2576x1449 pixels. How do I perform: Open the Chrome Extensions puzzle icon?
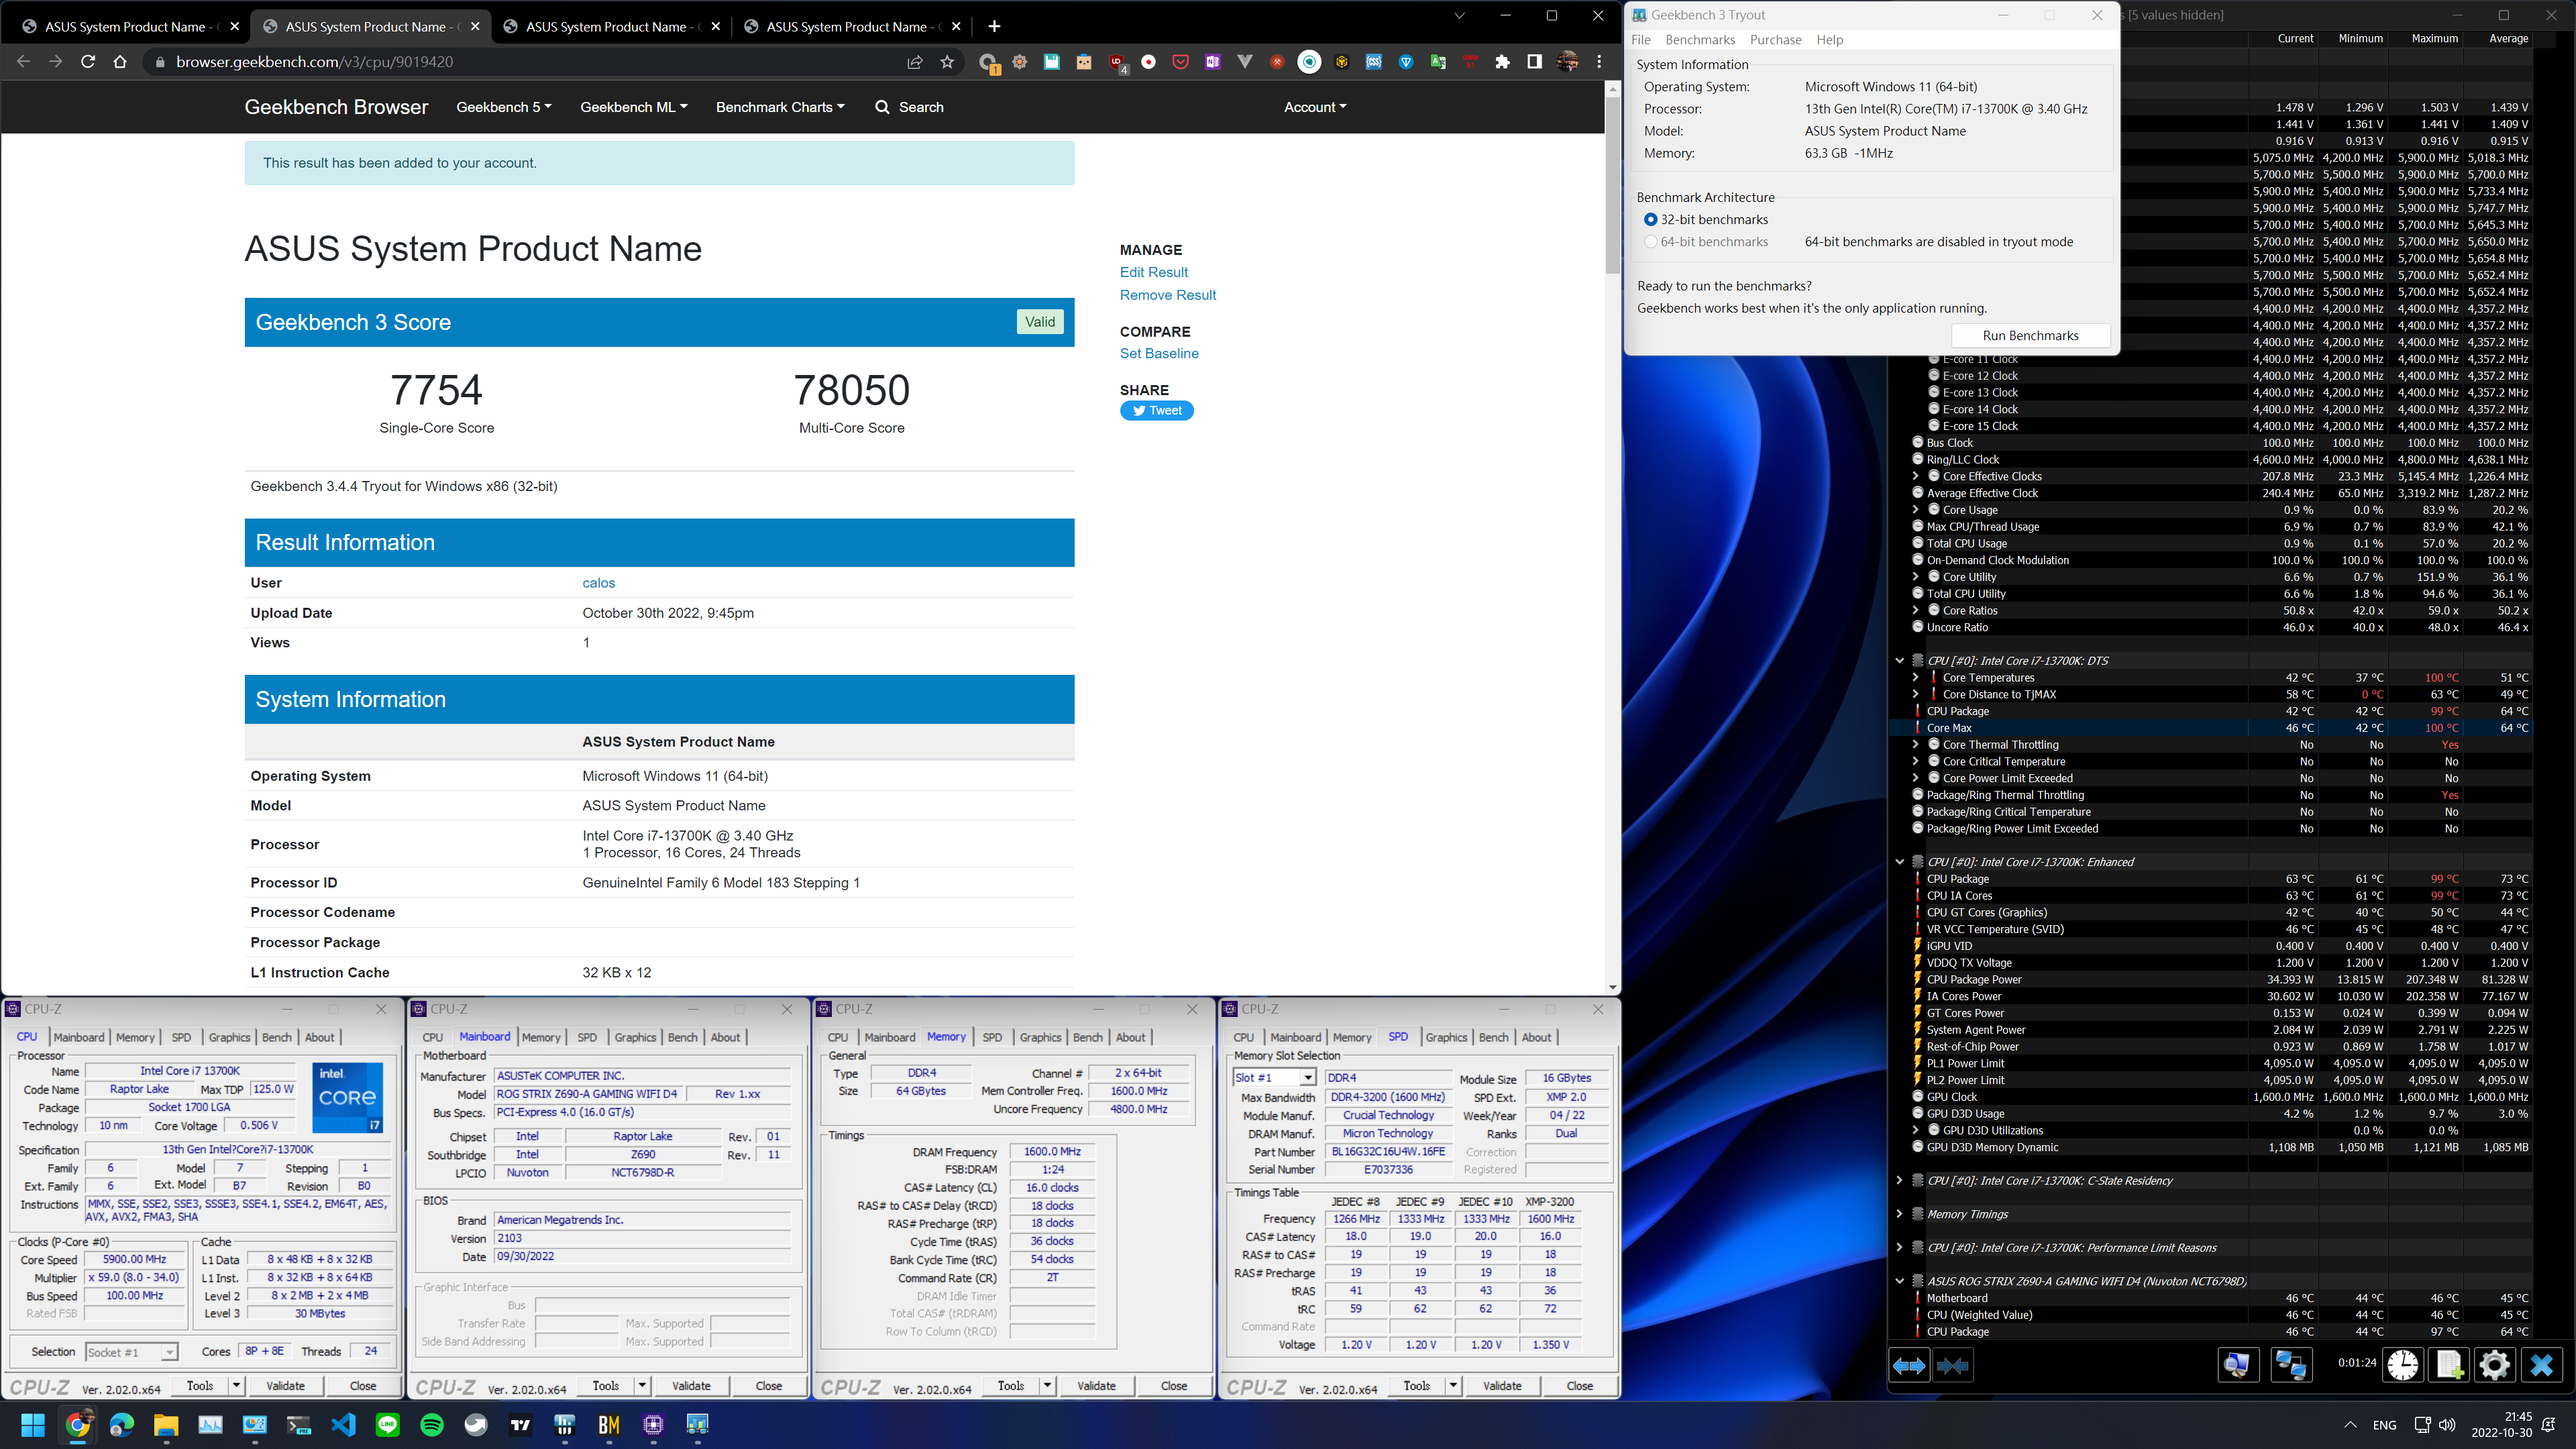point(1502,62)
